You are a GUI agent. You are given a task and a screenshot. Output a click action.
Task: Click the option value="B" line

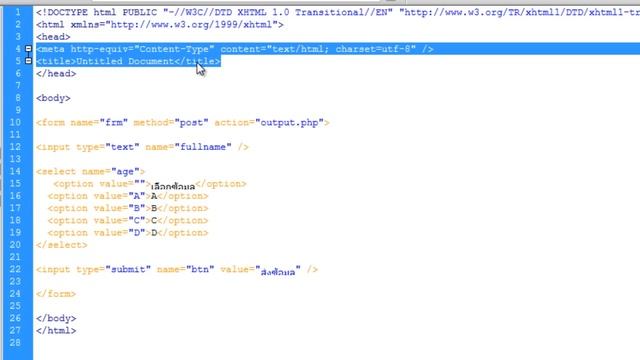pos(128,208)
